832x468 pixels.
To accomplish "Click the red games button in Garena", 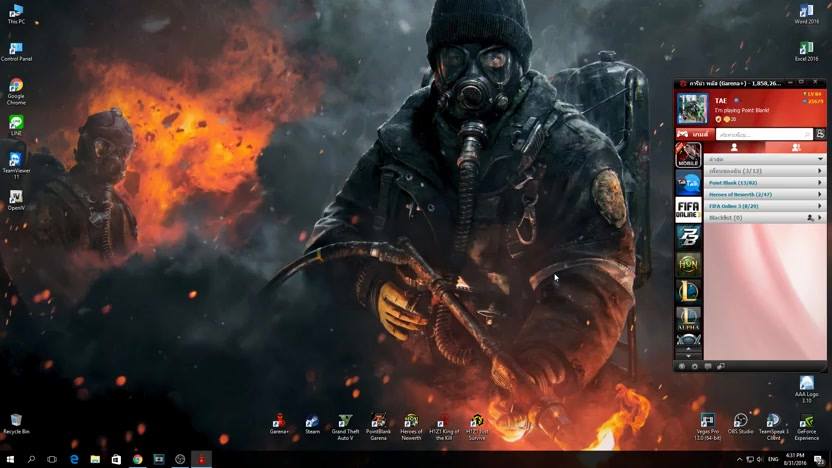I will pyautogui.click(x=694, y=134).
